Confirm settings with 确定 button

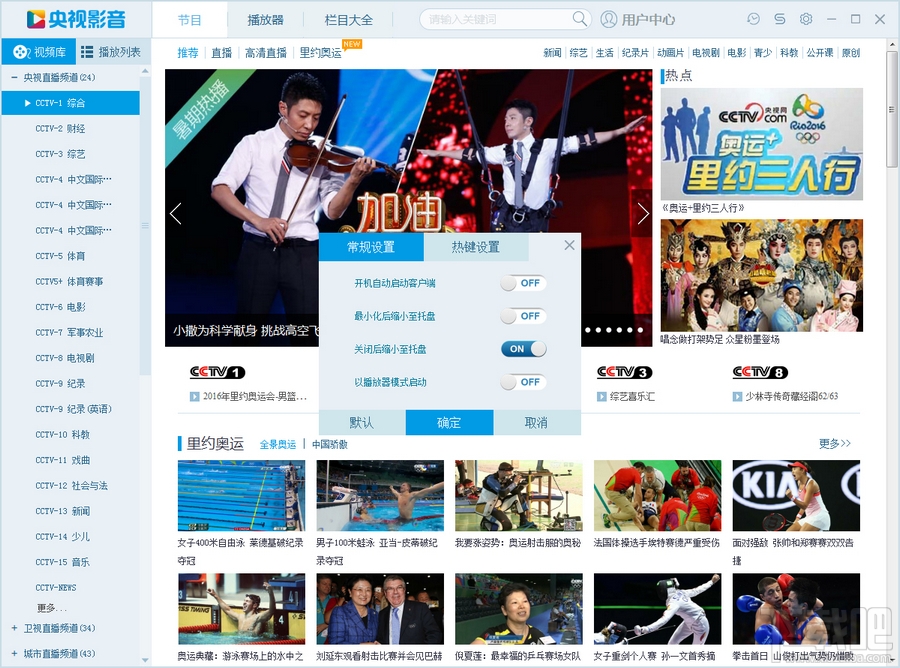tap(449, 423)
